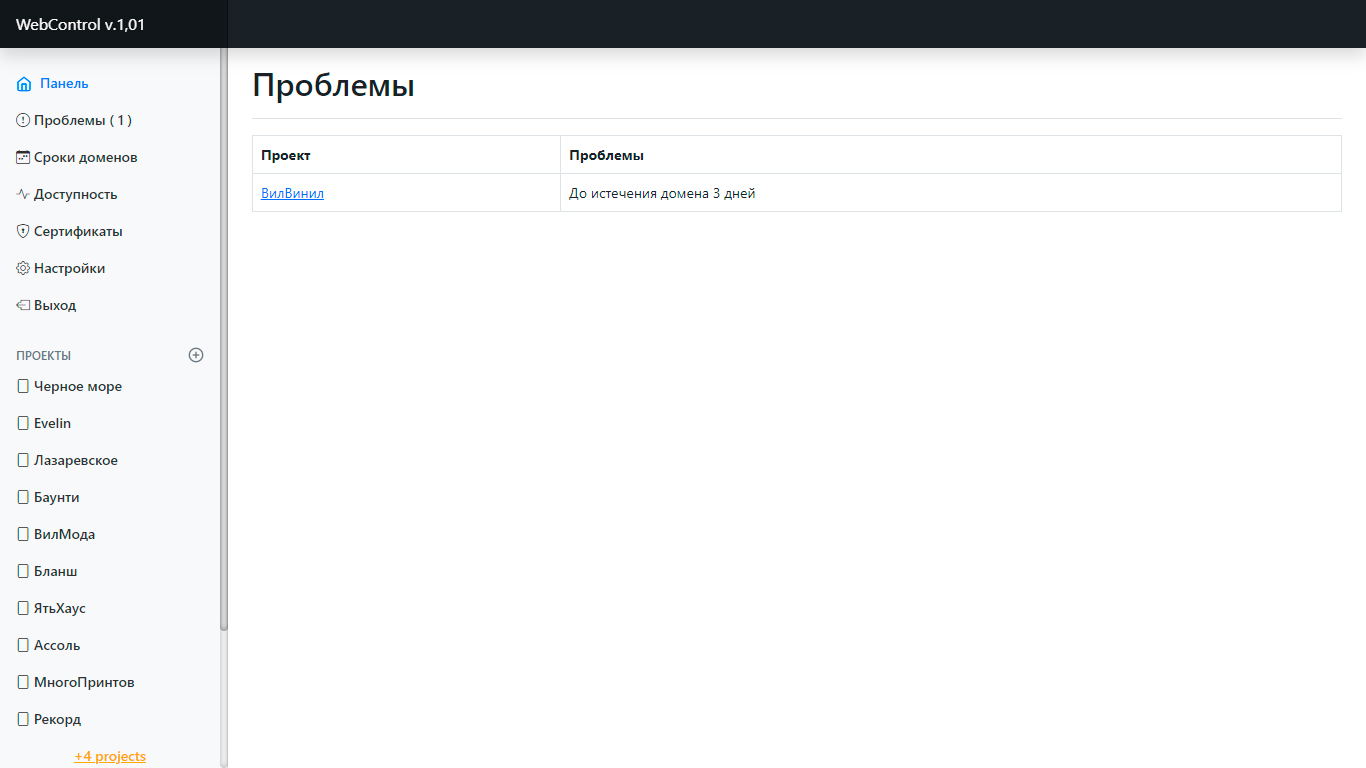The width and height of the screenshot is (1366, 768).
Task: Click the exit icon beside Выход
Action: (23, 306)
